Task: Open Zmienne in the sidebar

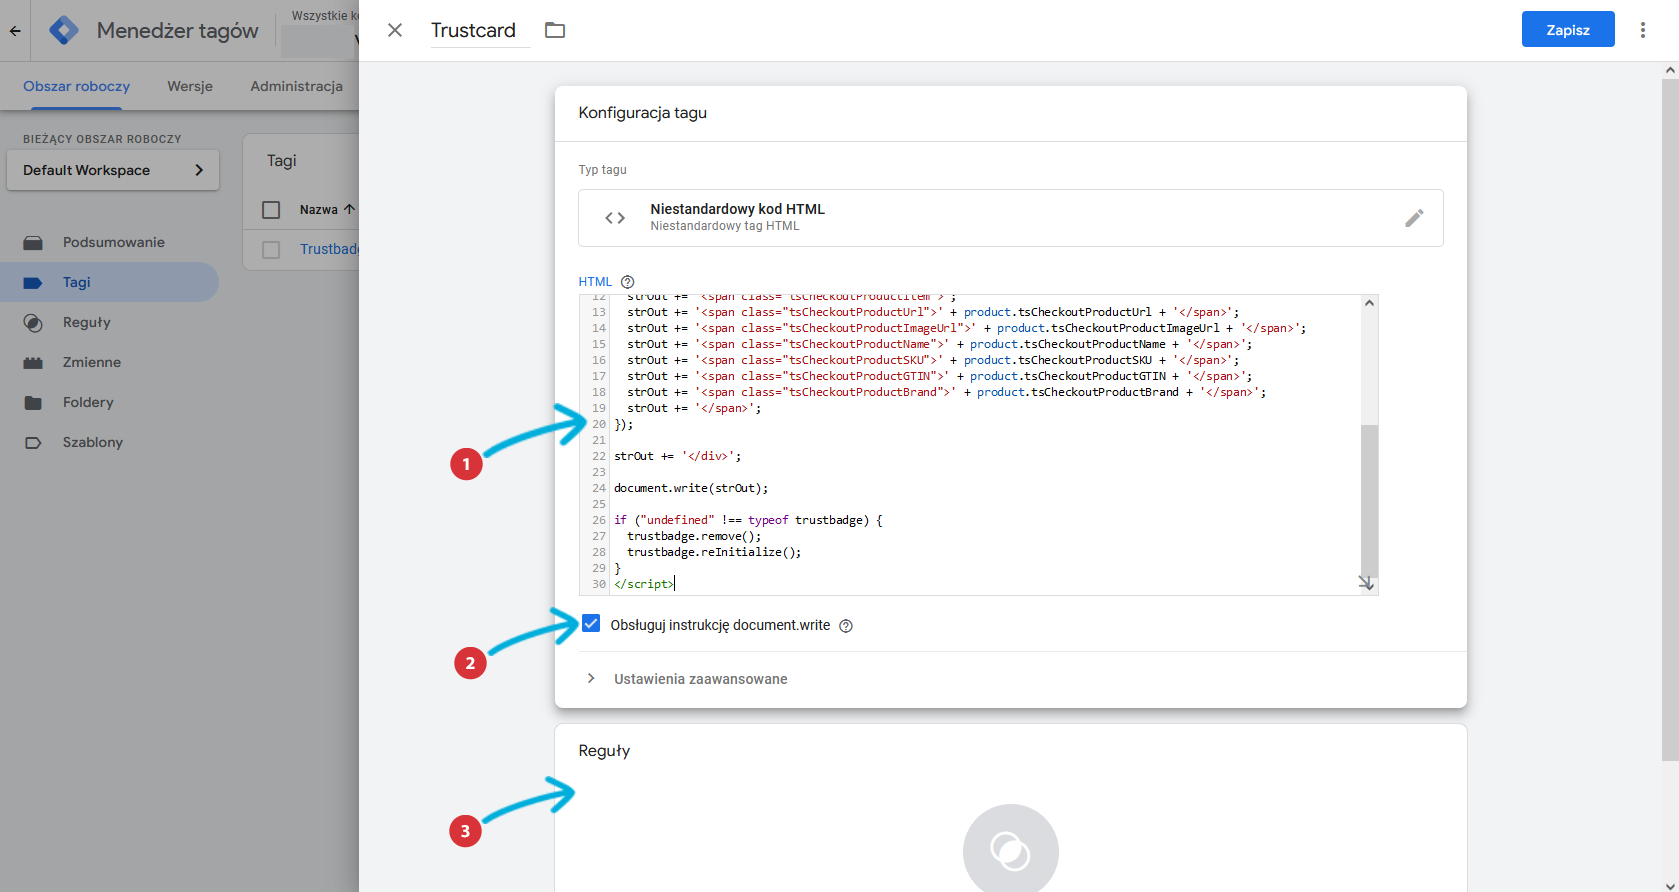Action: coord(110,362)
